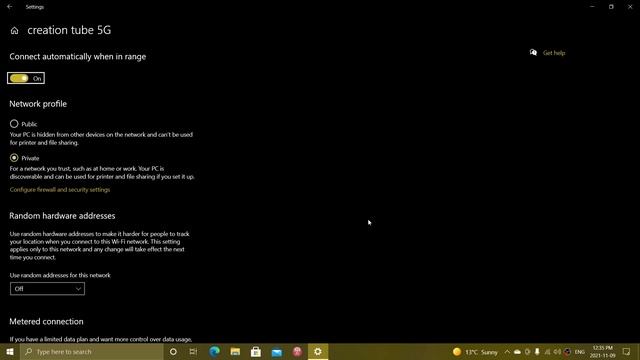Click the Random hardware addresses heading
Viewport: 640px width, 360px height.
tap(62, 216)
